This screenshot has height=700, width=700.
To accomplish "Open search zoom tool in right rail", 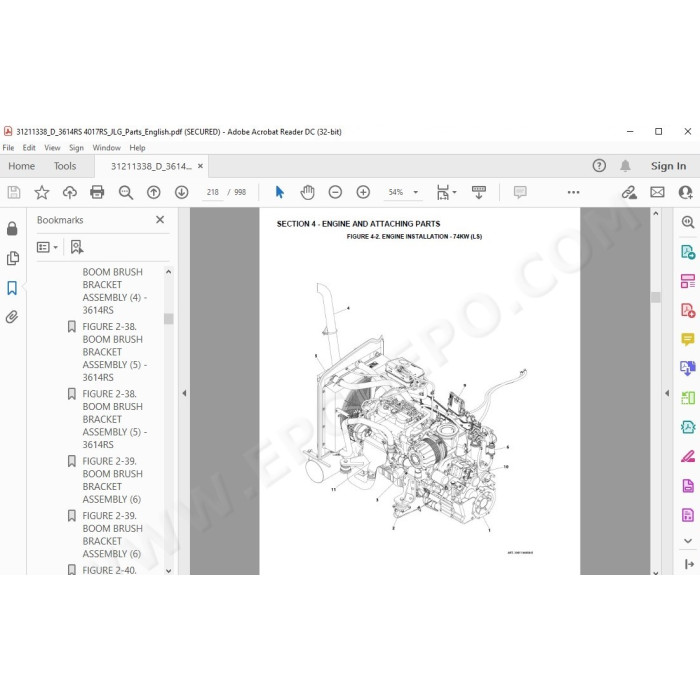I will click(x=688, y=222).
